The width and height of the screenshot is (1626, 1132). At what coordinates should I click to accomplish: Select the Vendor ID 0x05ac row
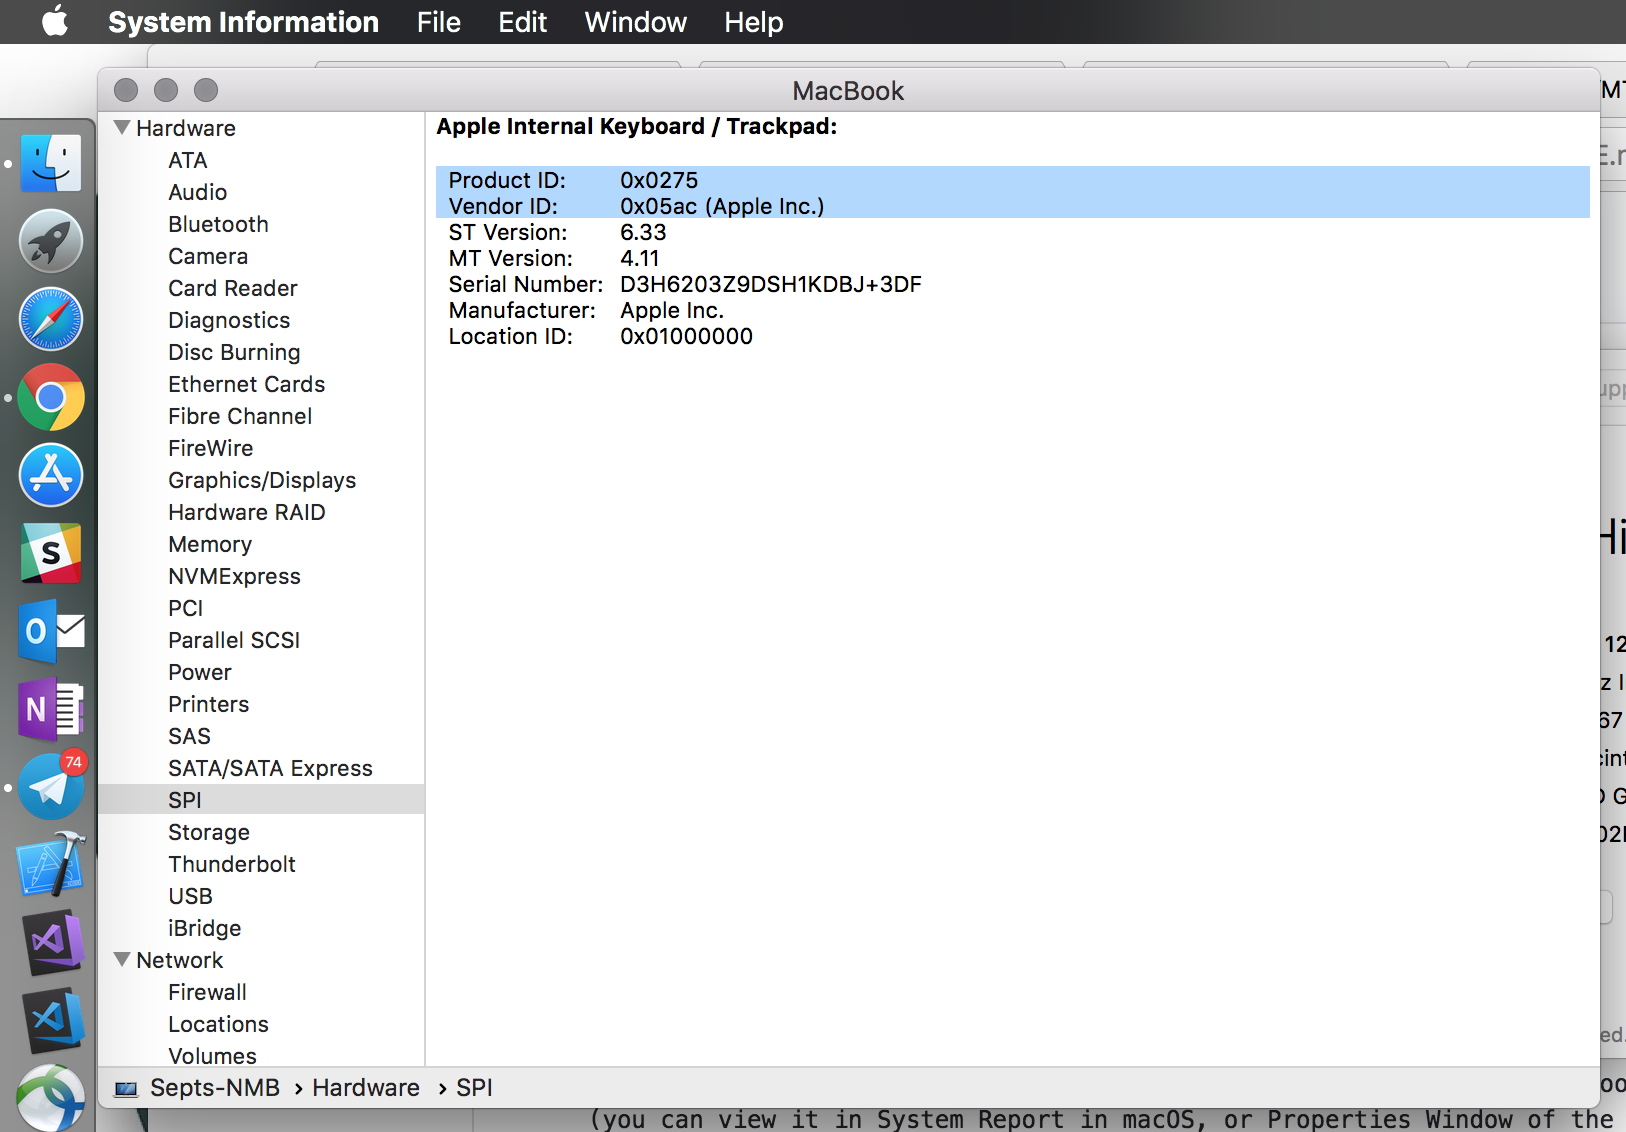point(1013,206)
